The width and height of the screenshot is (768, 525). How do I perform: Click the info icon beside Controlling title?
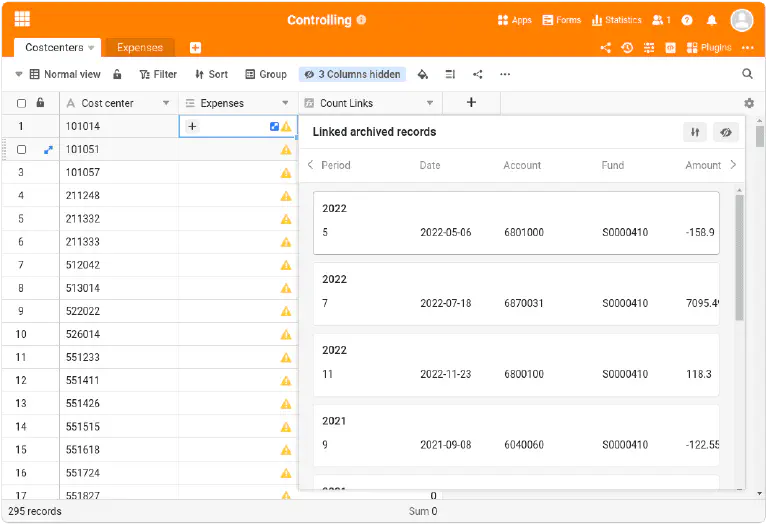coord(361,20)
